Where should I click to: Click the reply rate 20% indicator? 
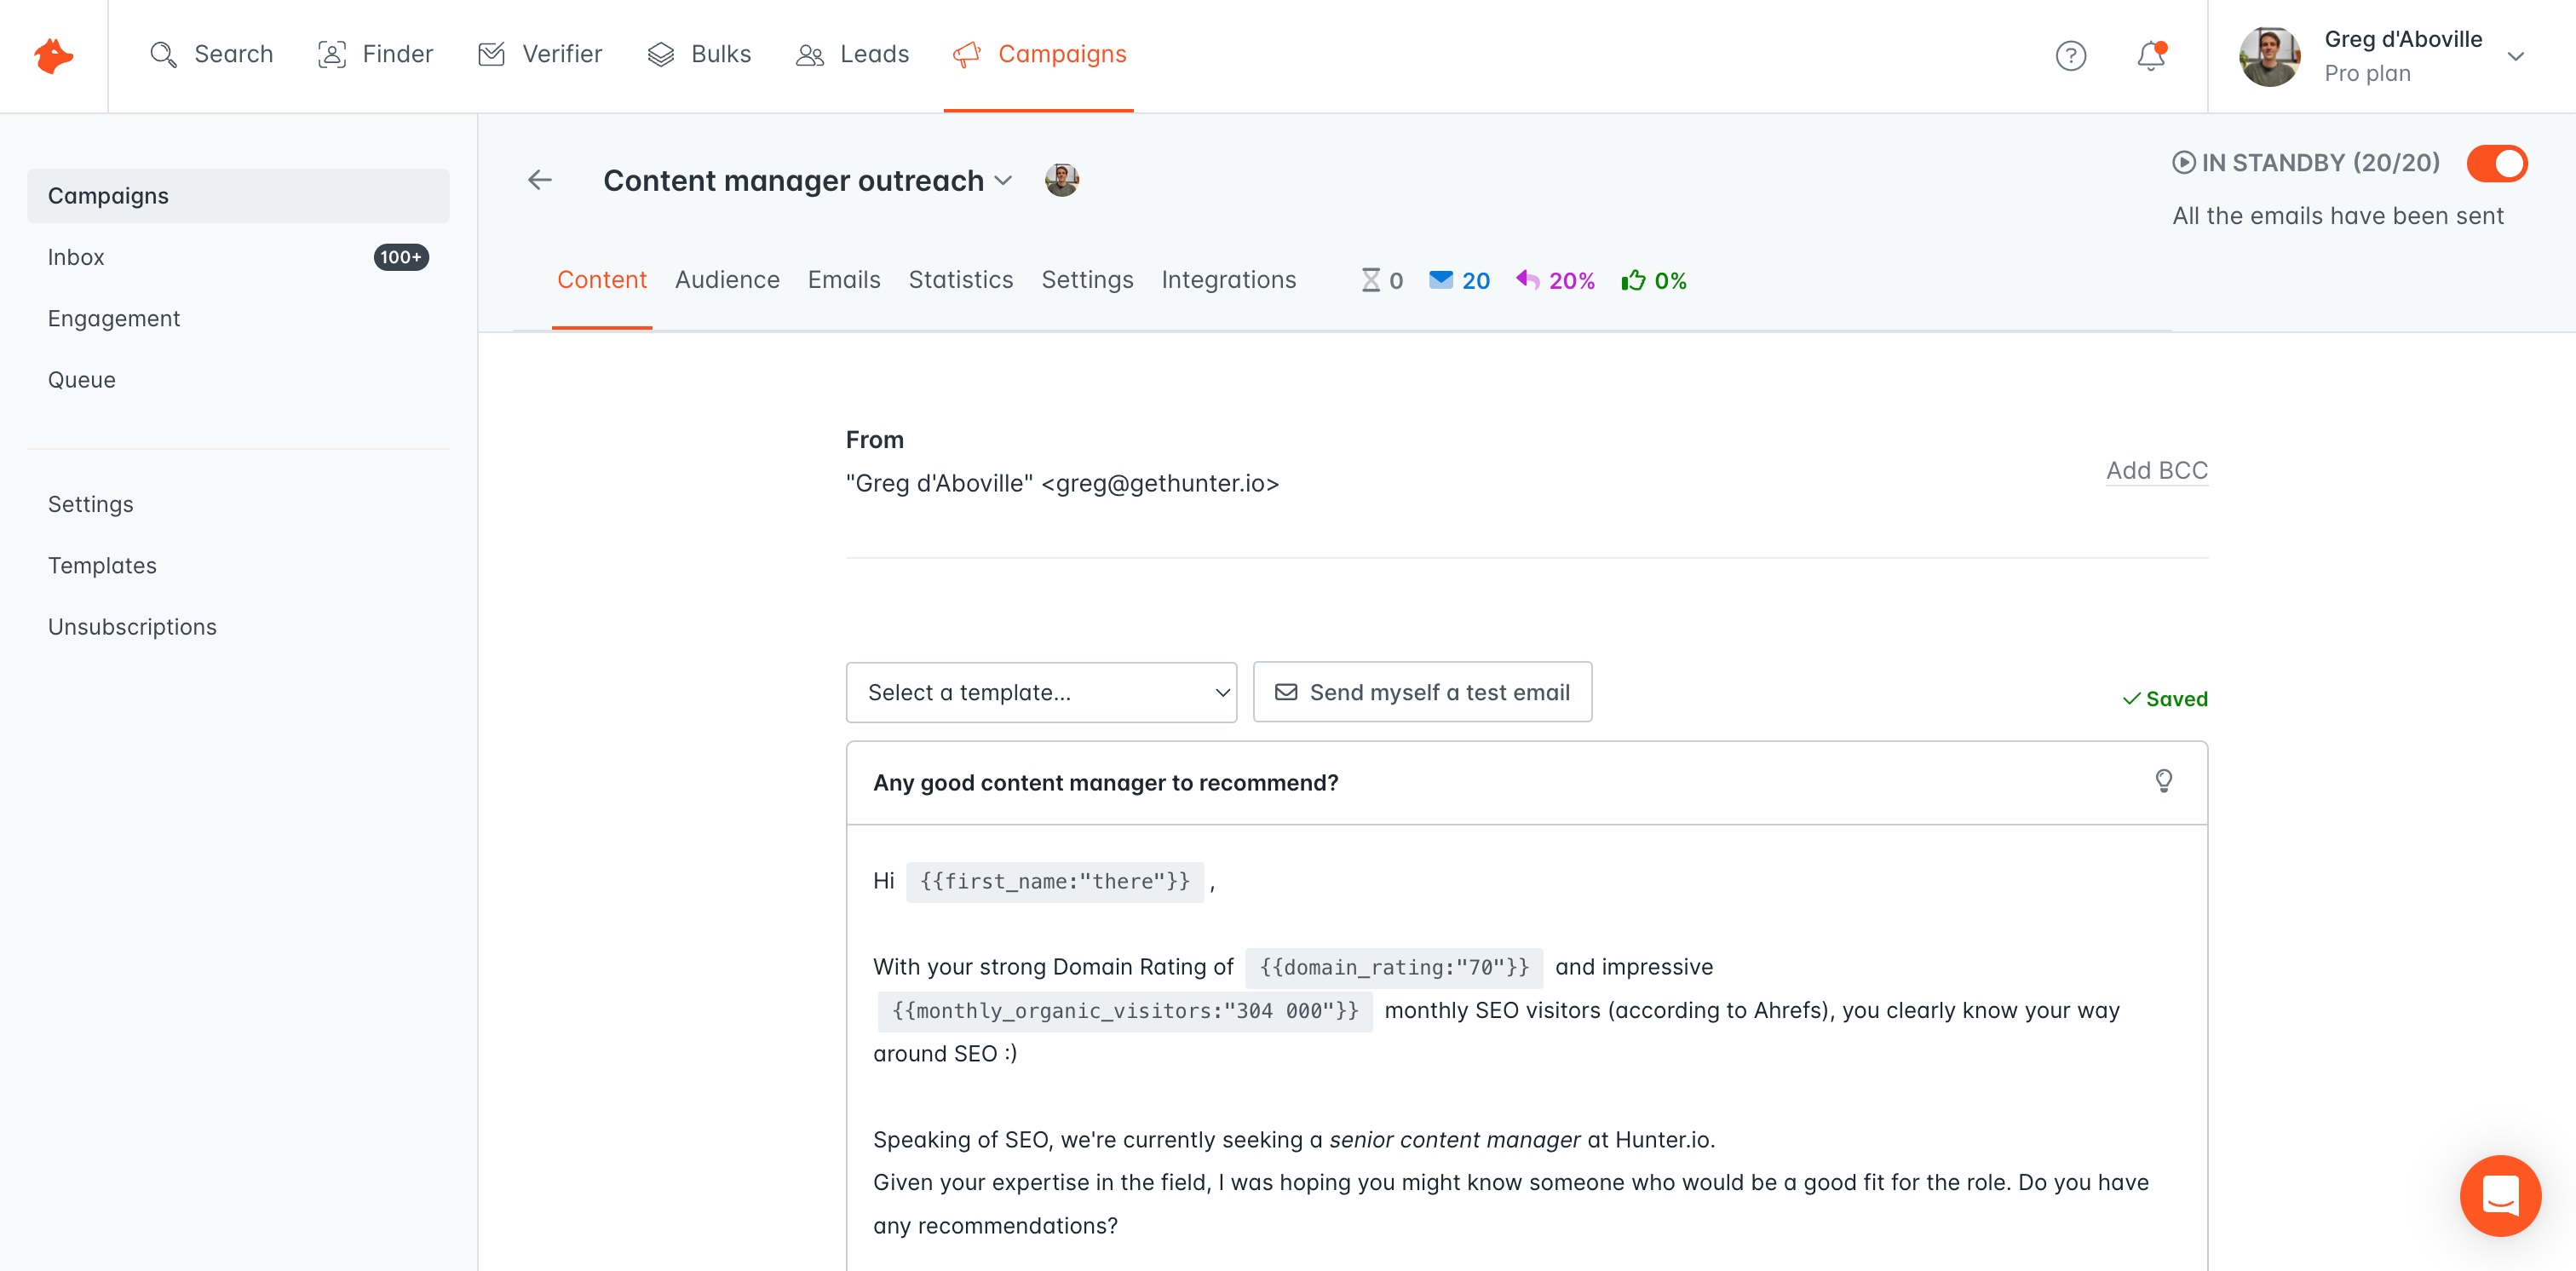1555,281
